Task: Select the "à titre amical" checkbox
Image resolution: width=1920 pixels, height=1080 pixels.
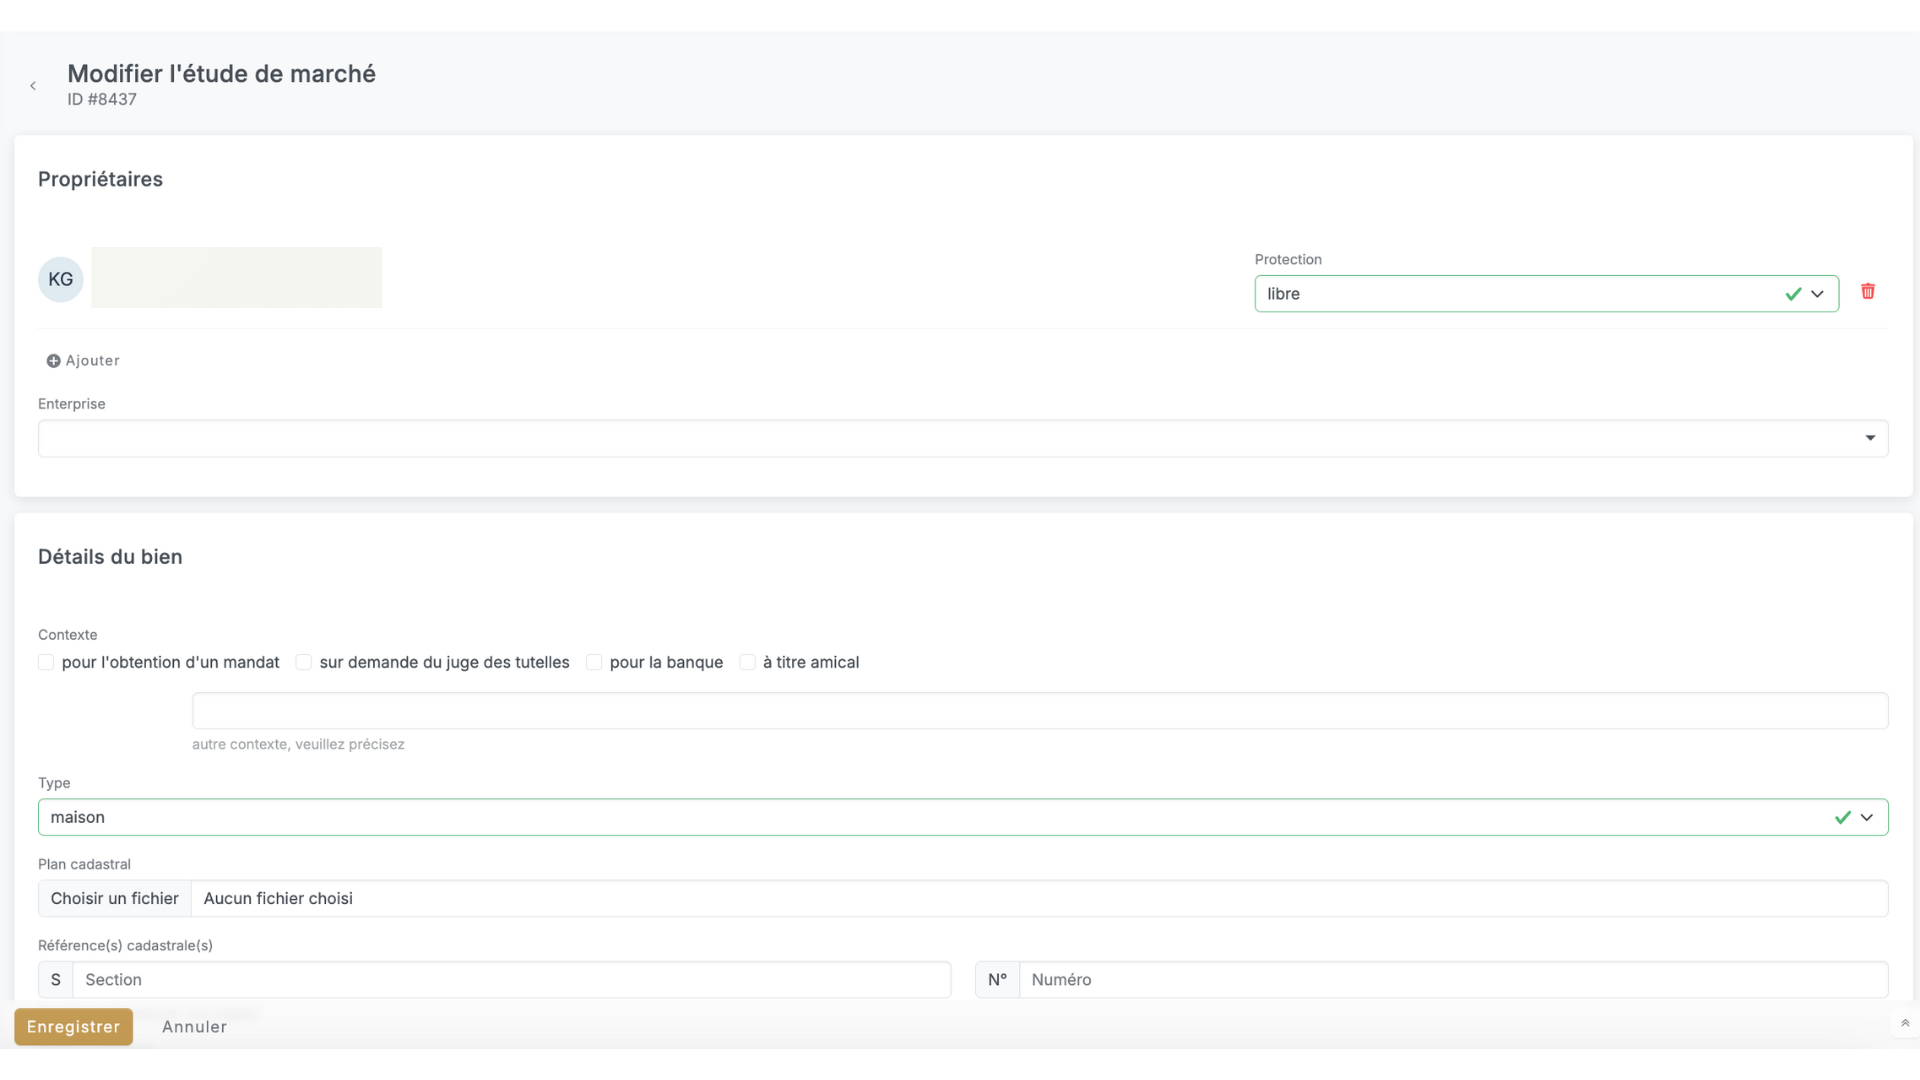Action: tap(747, 662)
